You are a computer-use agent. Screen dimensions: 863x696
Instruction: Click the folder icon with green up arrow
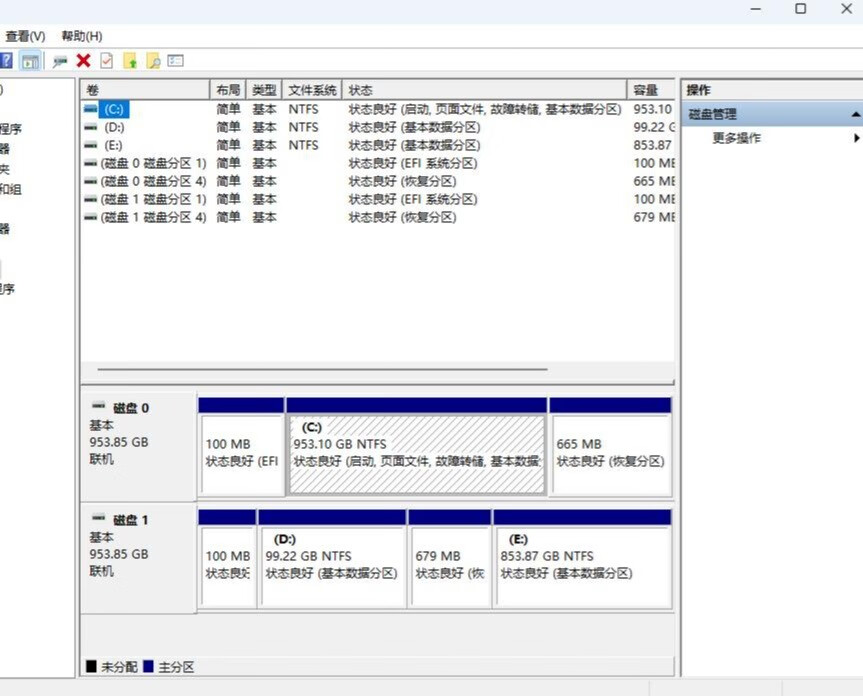[x=130, y=61]
